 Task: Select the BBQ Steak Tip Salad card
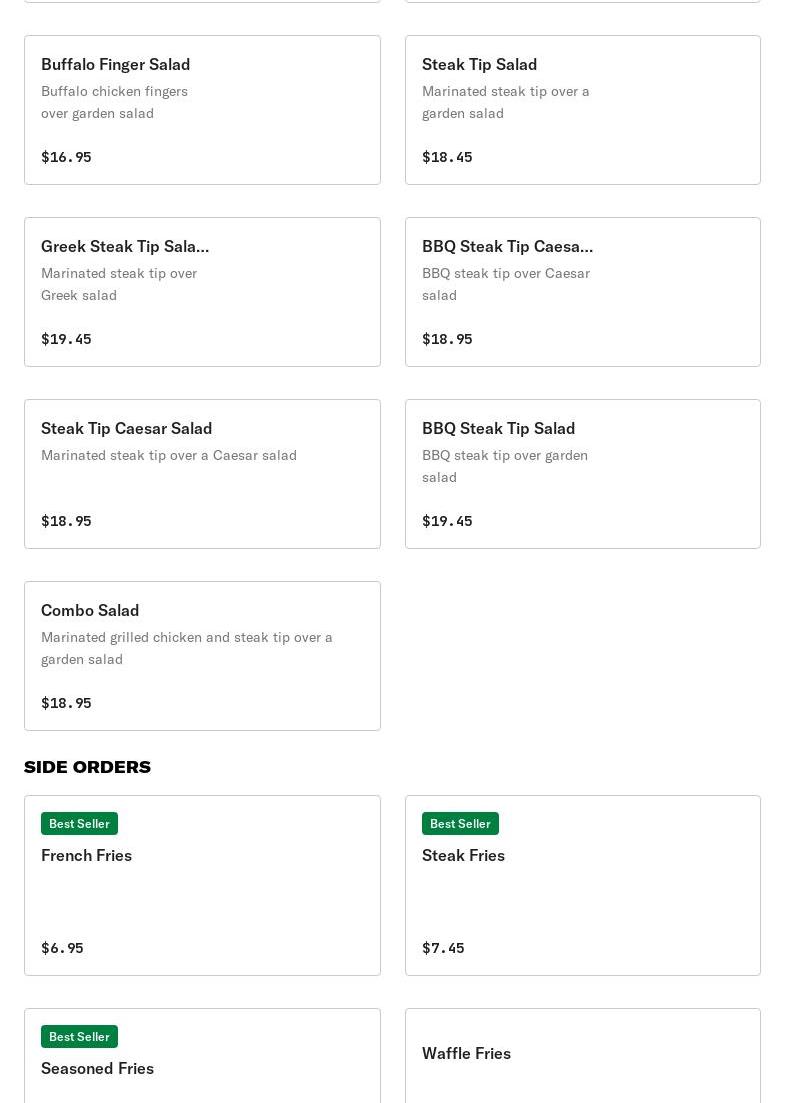coord(582,474)
